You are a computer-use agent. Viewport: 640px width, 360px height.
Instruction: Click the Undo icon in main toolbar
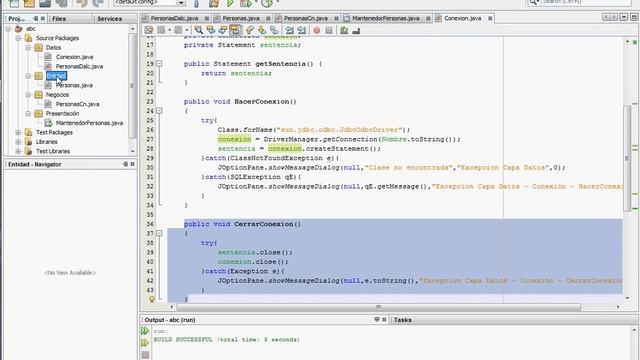pyautogui.click(x=82, y=3)
